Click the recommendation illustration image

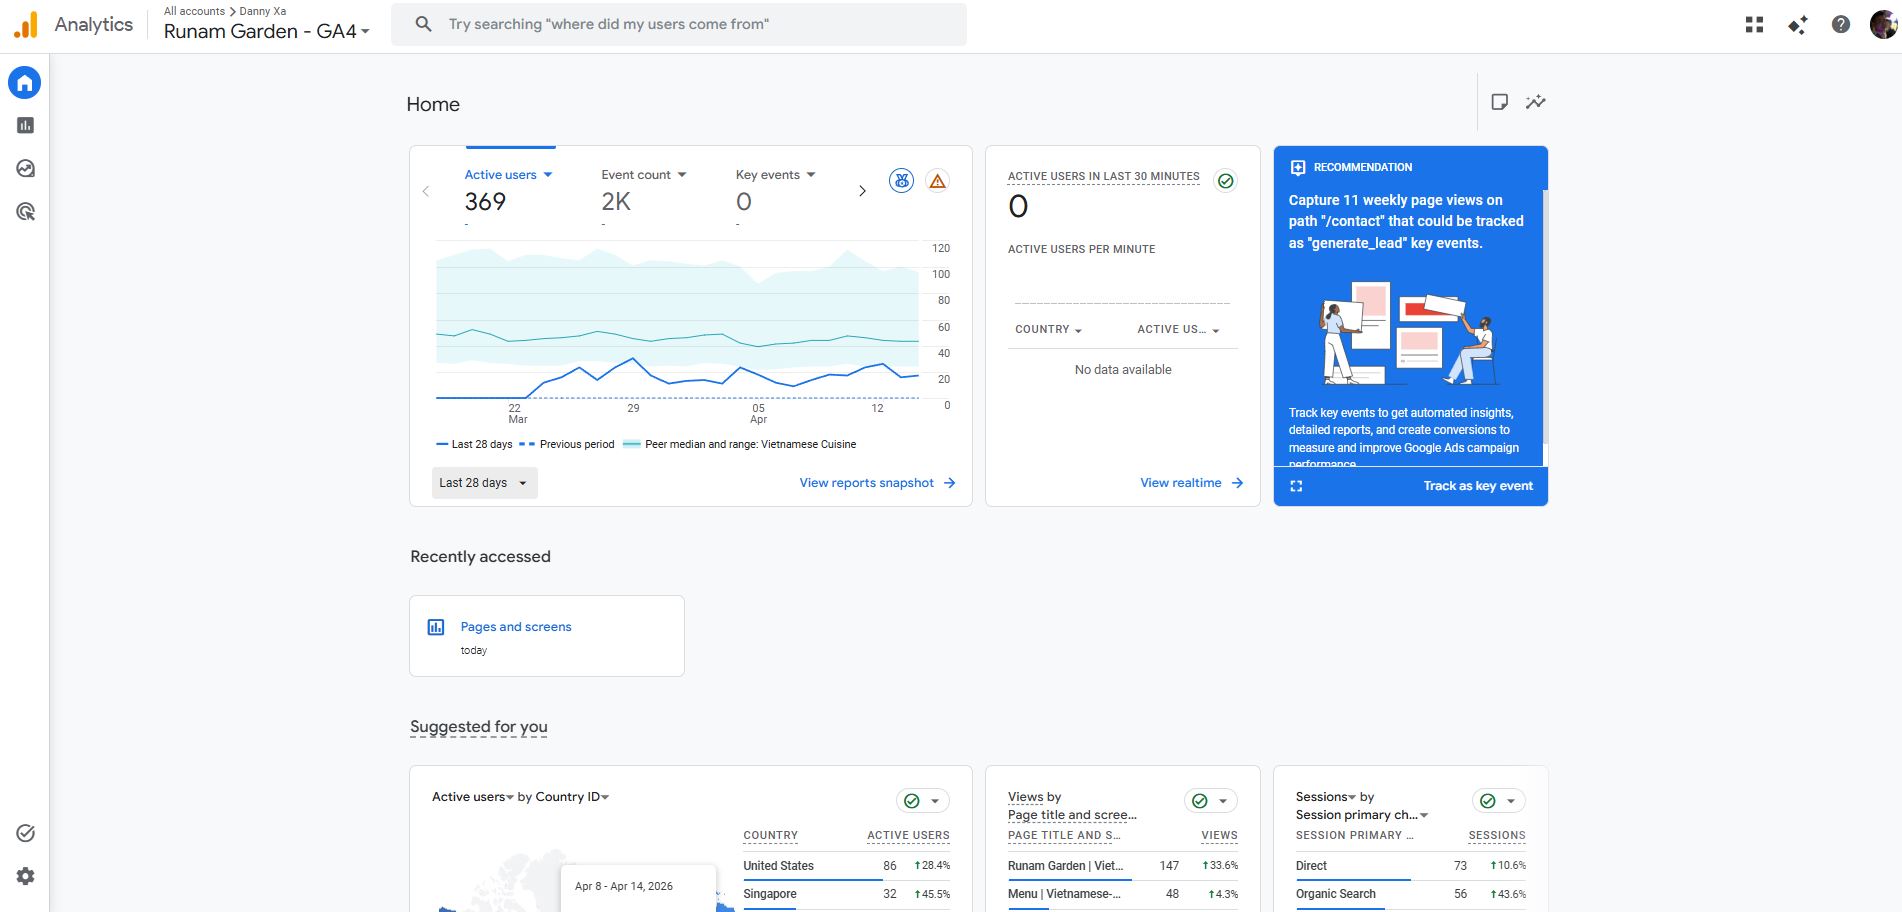click(x=1410, y=334)
